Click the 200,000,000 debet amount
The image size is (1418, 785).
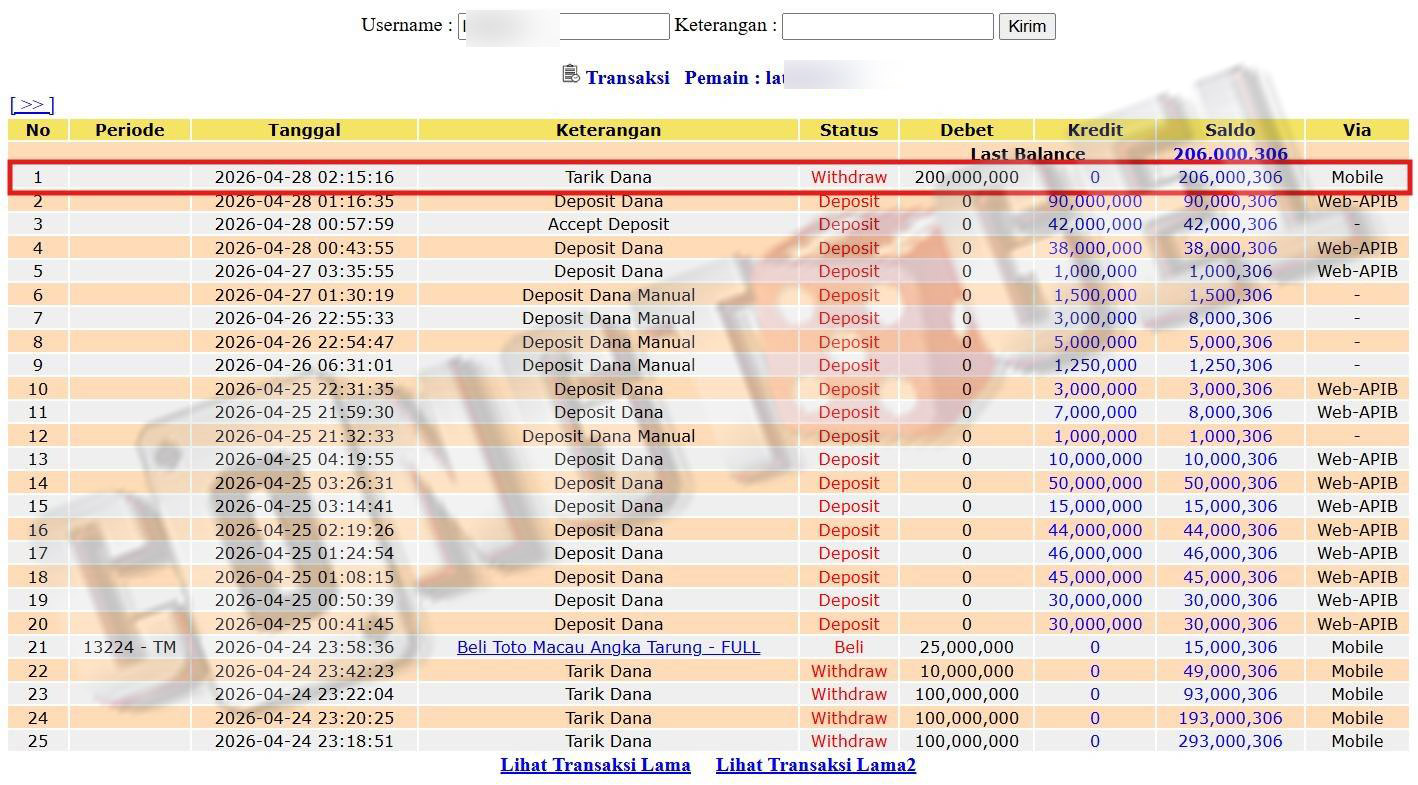(x=966, y=177)
